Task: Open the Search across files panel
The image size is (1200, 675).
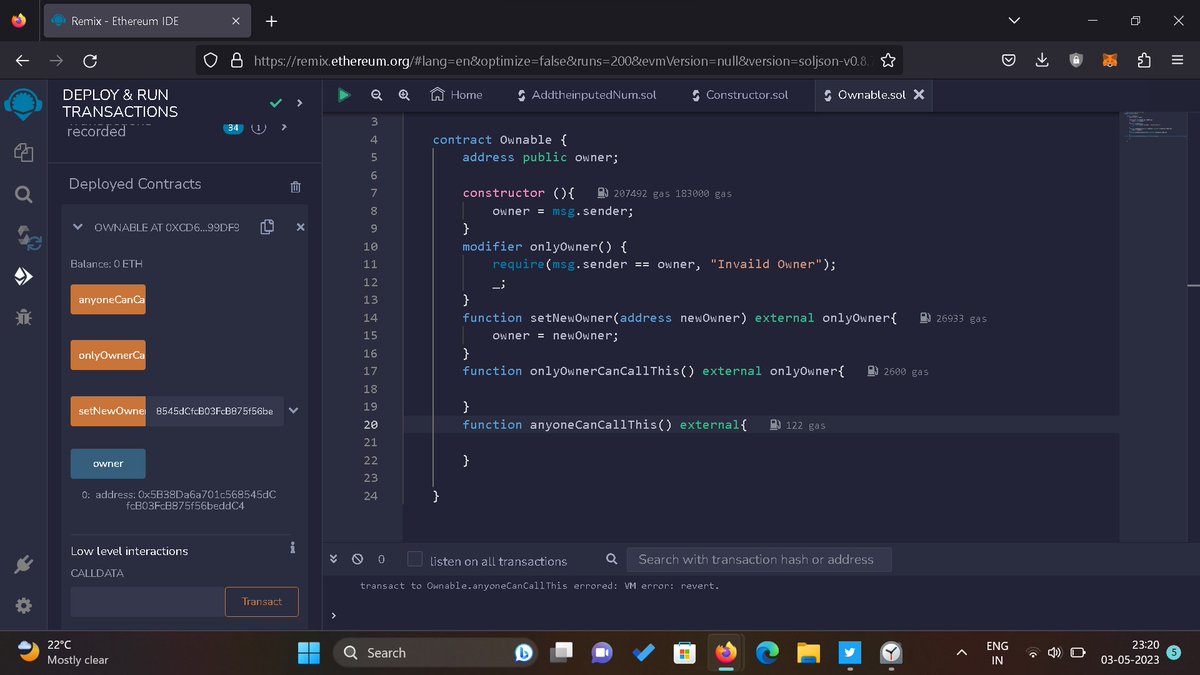Action: (22, 194)
